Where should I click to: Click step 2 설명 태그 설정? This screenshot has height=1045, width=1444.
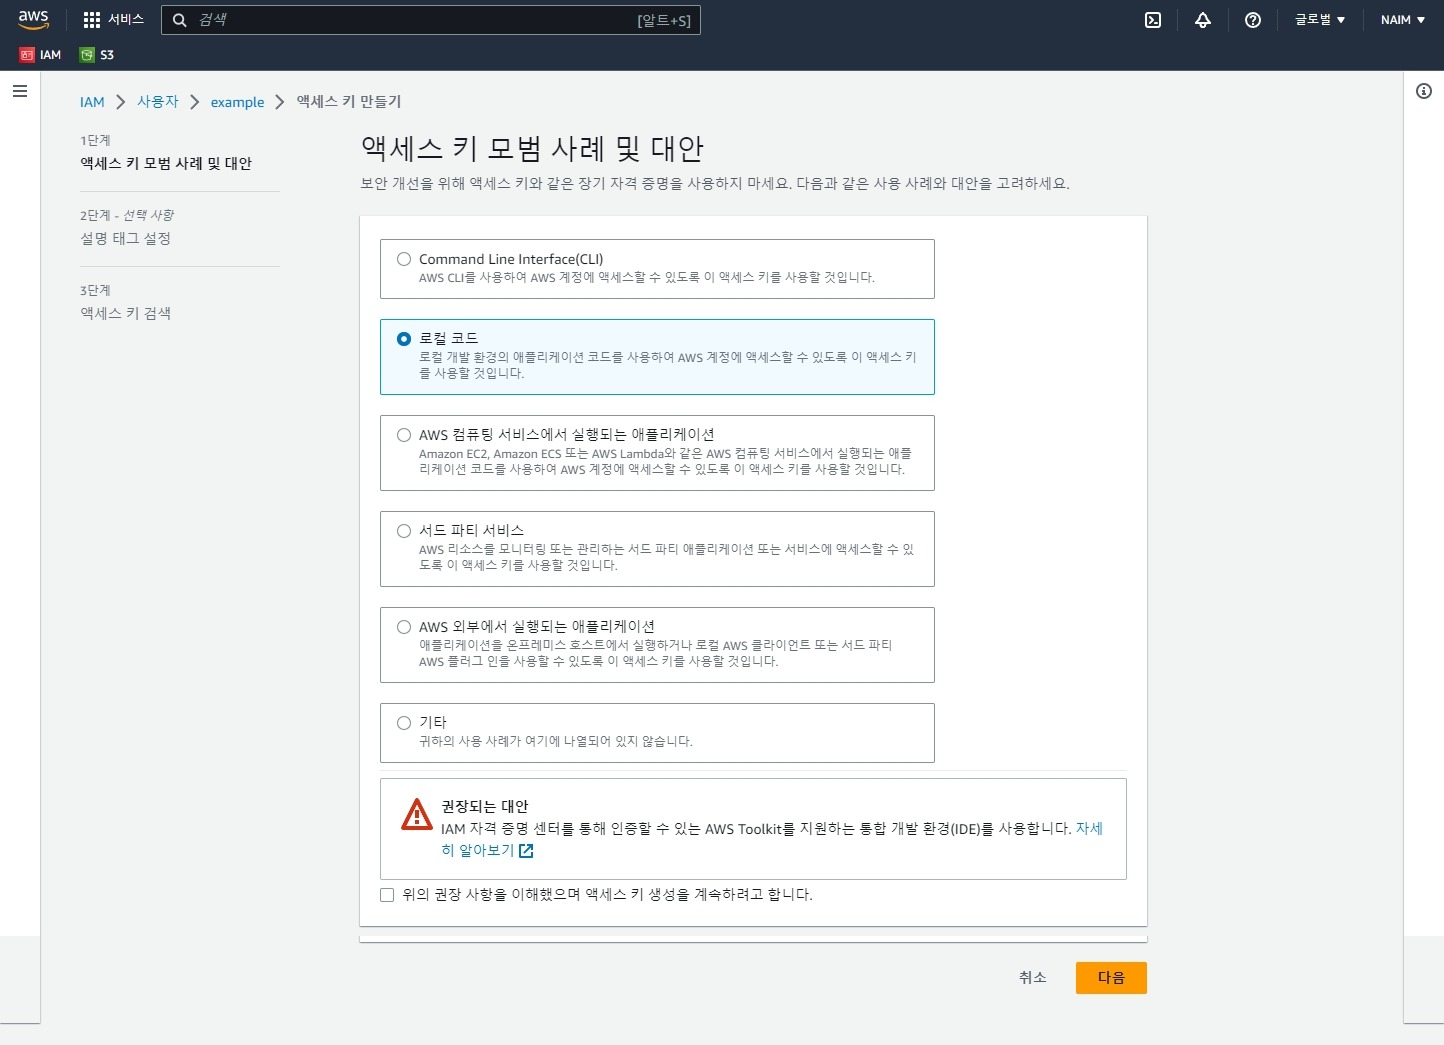click(126, 238)
